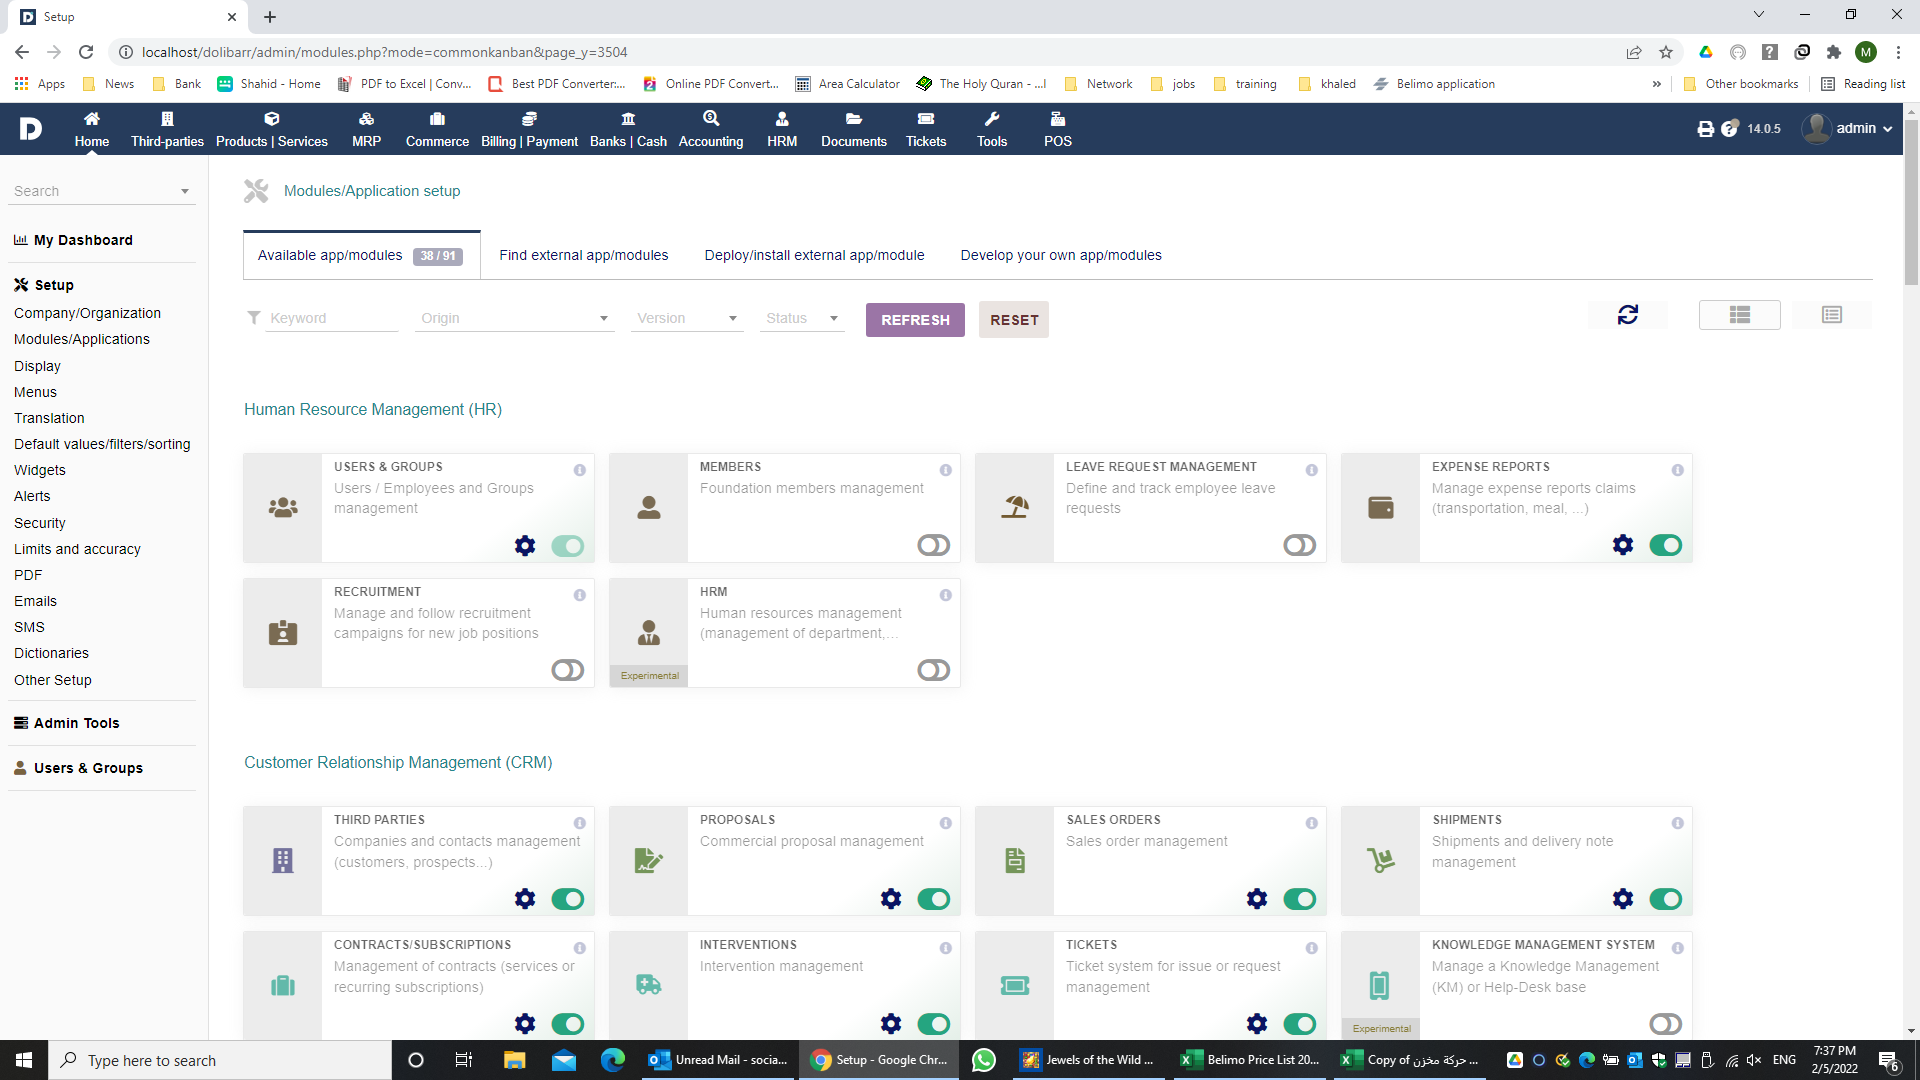Open settings gear for Expense Reports module
This screenshot has height=1080, width=1920.
click(x=1622, y=545)
